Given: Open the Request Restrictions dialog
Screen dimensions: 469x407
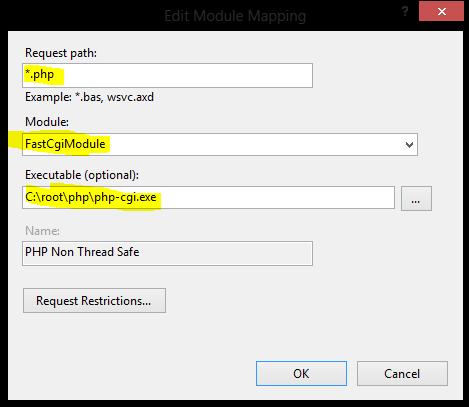Looking at the screenshot, I should point(94,300).
